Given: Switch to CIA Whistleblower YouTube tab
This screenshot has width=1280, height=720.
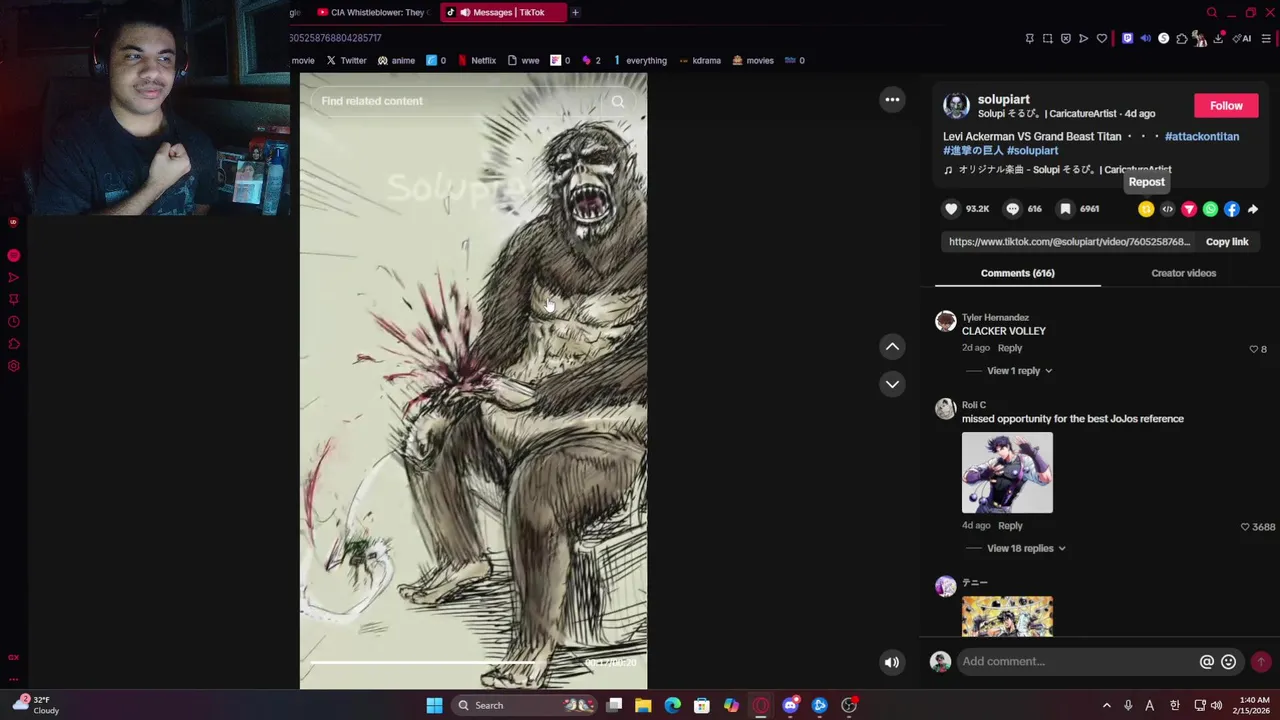Looking at the screenshot, I should [374, 13].
